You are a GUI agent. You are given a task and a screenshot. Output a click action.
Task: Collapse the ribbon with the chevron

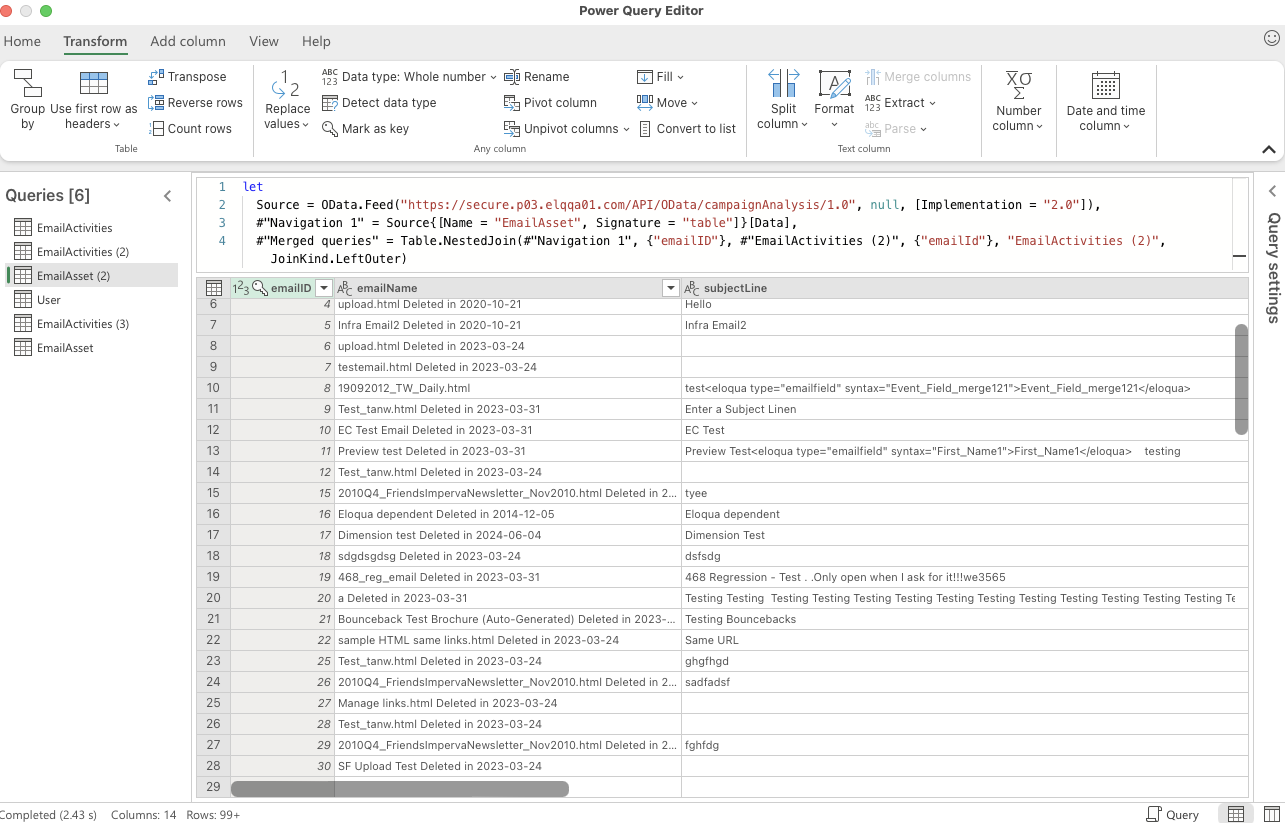(x=1269, y=150)
